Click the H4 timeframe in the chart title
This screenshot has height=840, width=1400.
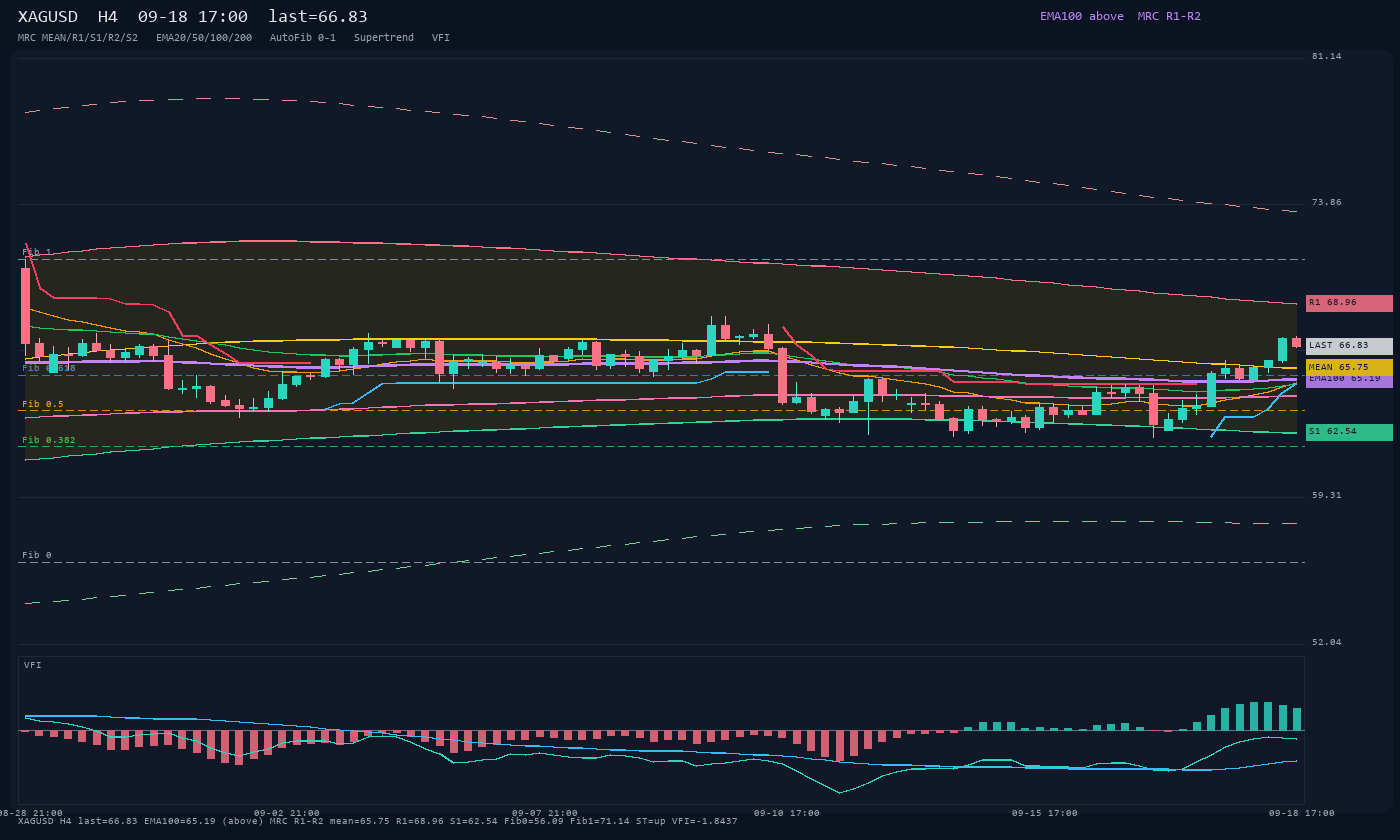pyautogui.click(x=107, y=17)
